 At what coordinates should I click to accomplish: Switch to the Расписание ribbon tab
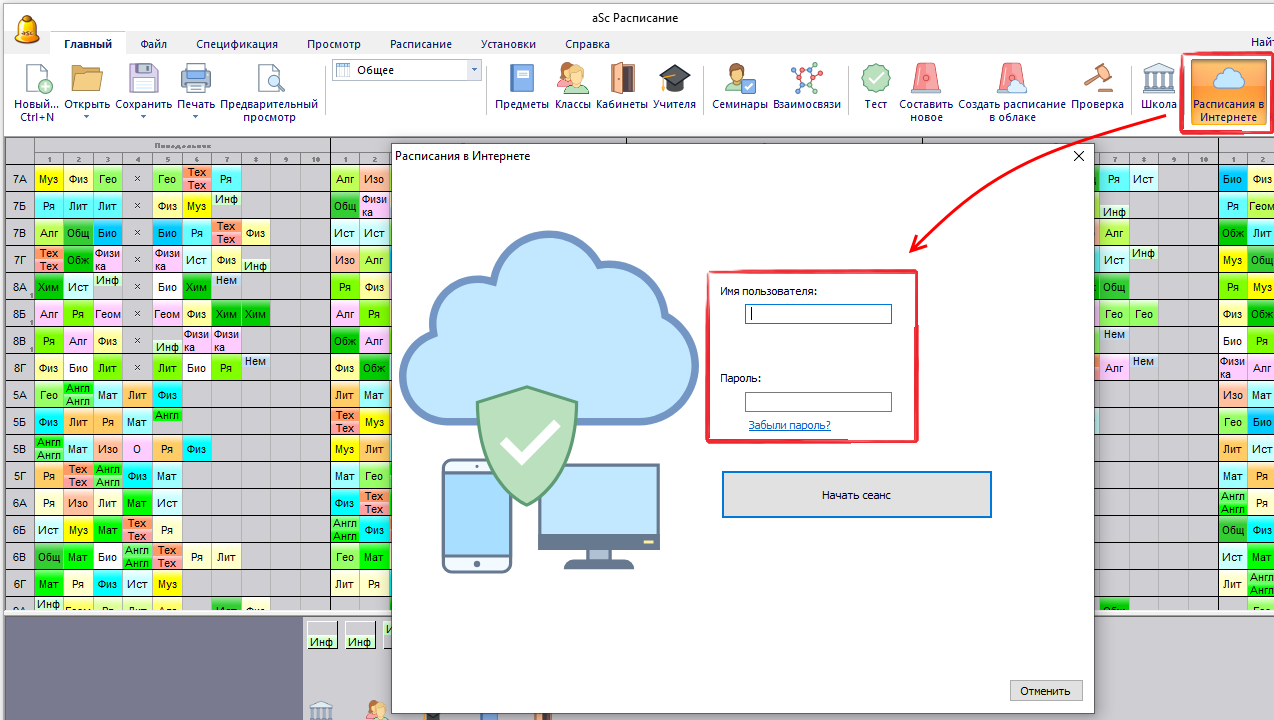point(420,44)
